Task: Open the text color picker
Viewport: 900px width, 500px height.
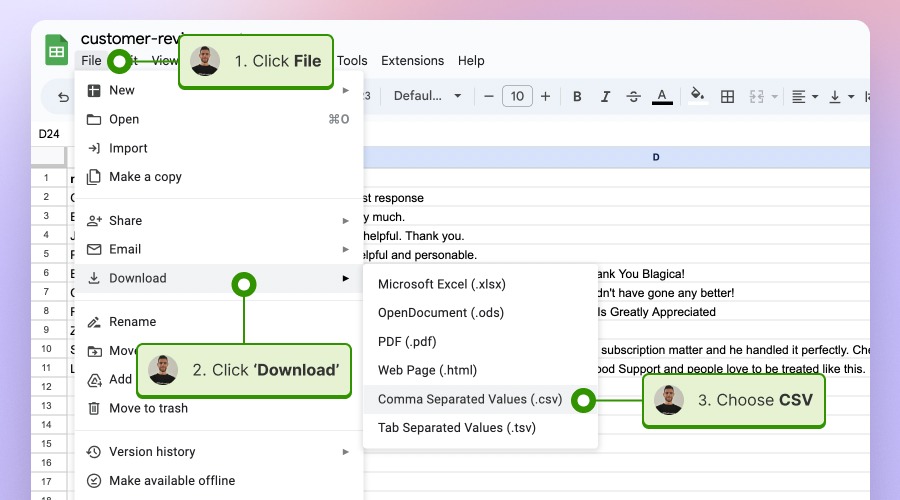Action: coord(662,97)
